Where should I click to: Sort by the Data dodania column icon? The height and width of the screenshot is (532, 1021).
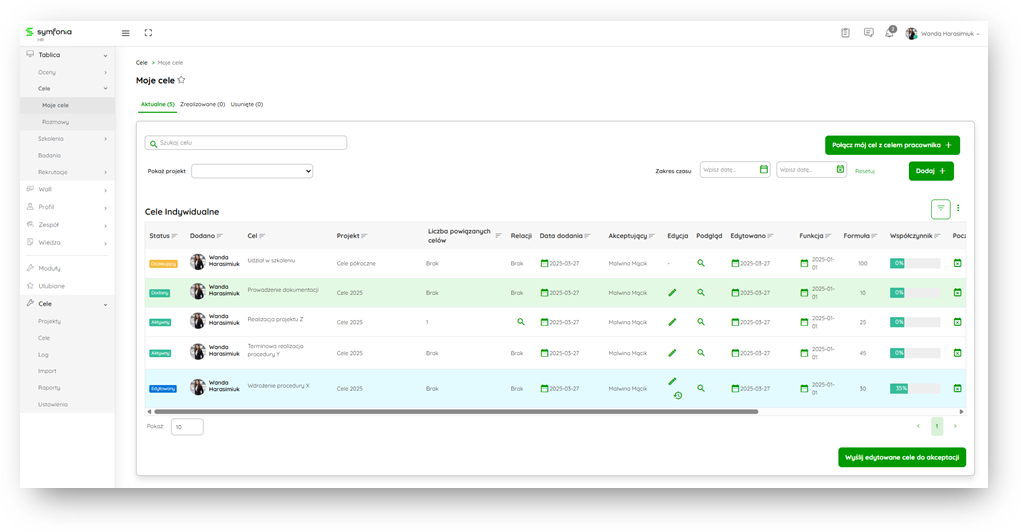tap(587, 236)
